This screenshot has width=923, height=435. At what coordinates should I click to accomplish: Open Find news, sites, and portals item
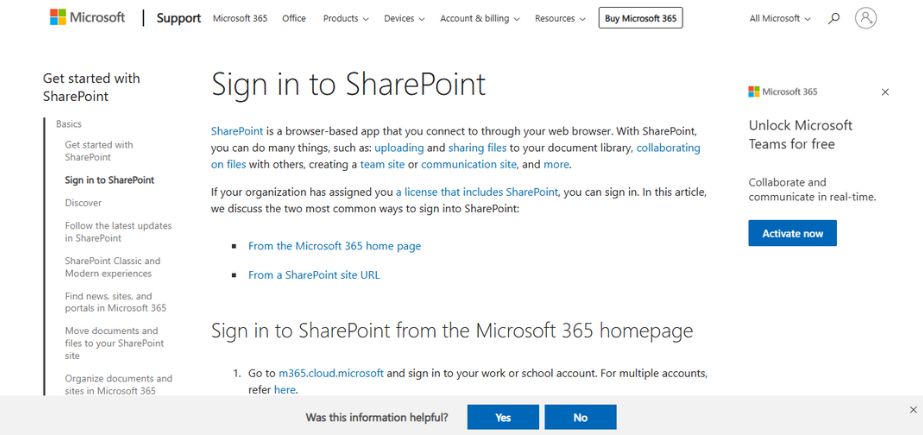115,302
